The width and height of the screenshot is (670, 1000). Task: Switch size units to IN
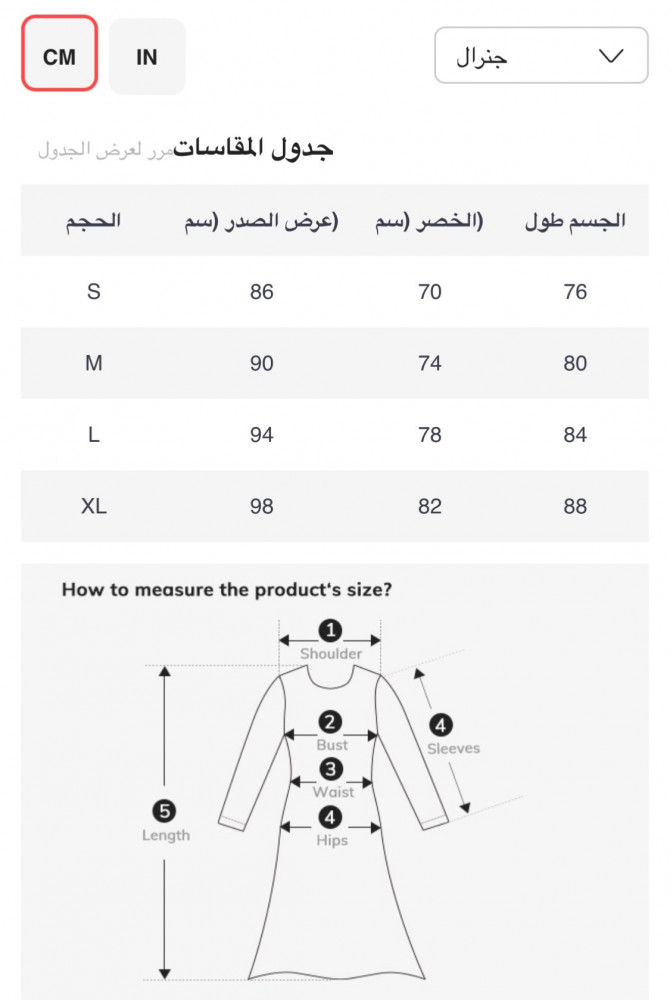(147, 56)
